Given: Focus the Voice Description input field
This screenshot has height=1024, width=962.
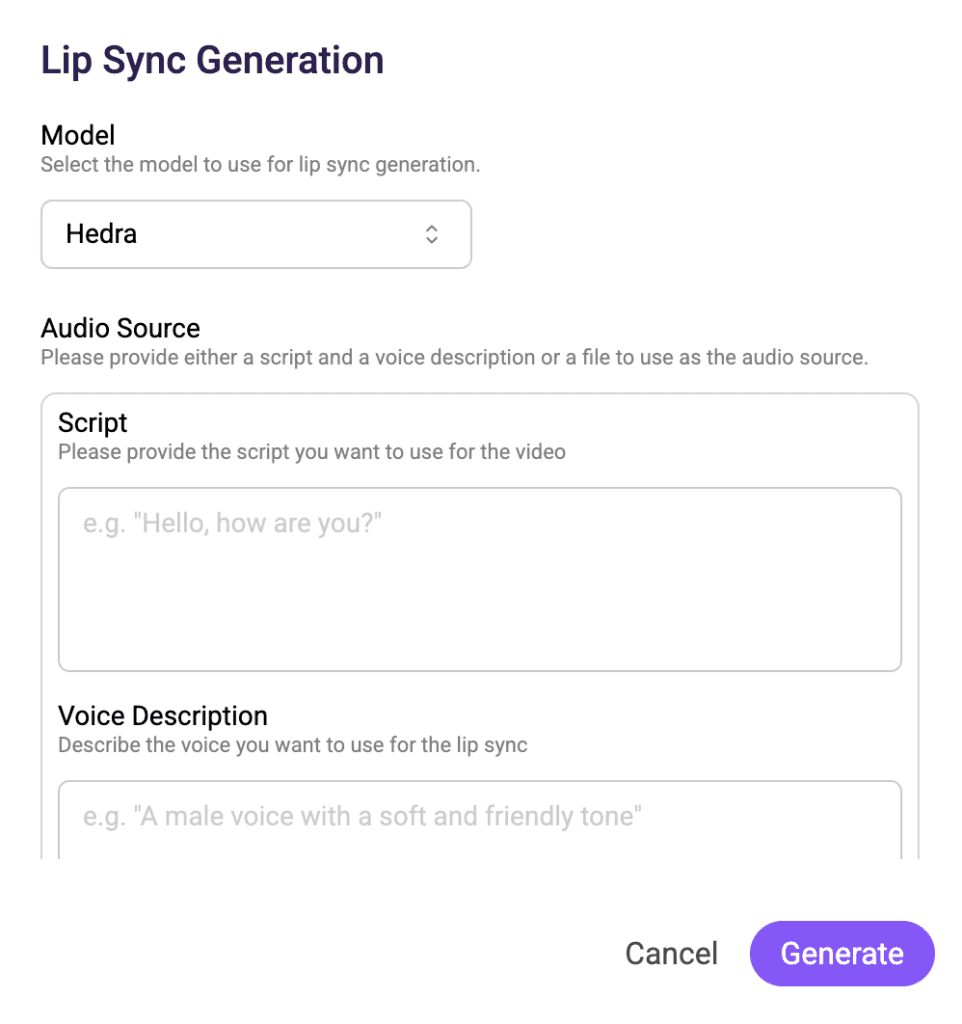Looking at the screenshot, I should [480, 820].
